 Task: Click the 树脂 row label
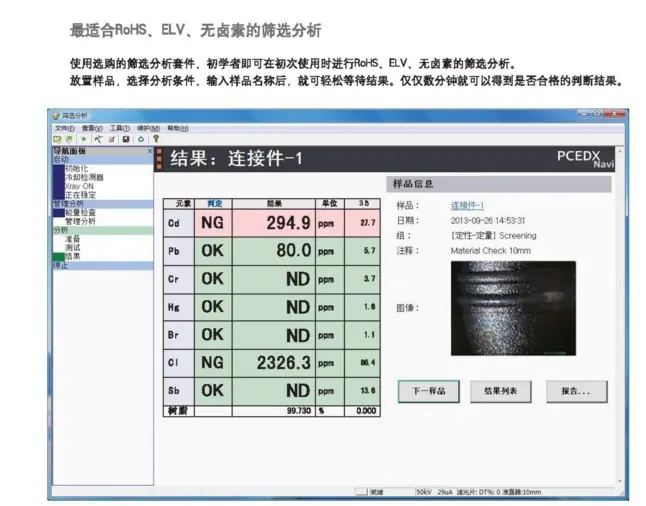tap(179, 411)
